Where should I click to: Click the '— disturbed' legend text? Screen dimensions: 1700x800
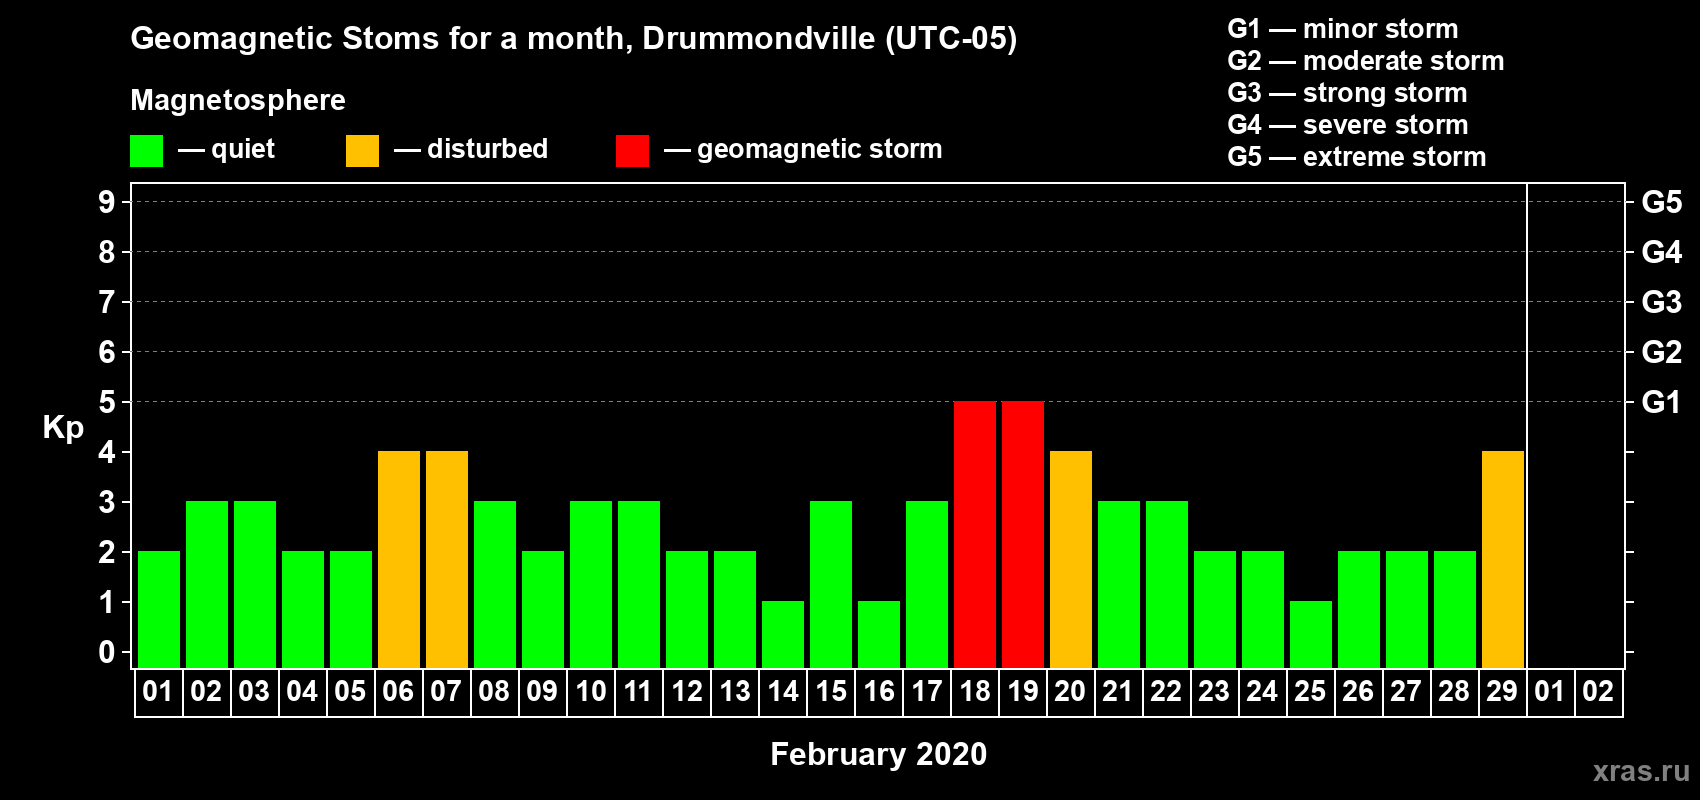(471, 149)
